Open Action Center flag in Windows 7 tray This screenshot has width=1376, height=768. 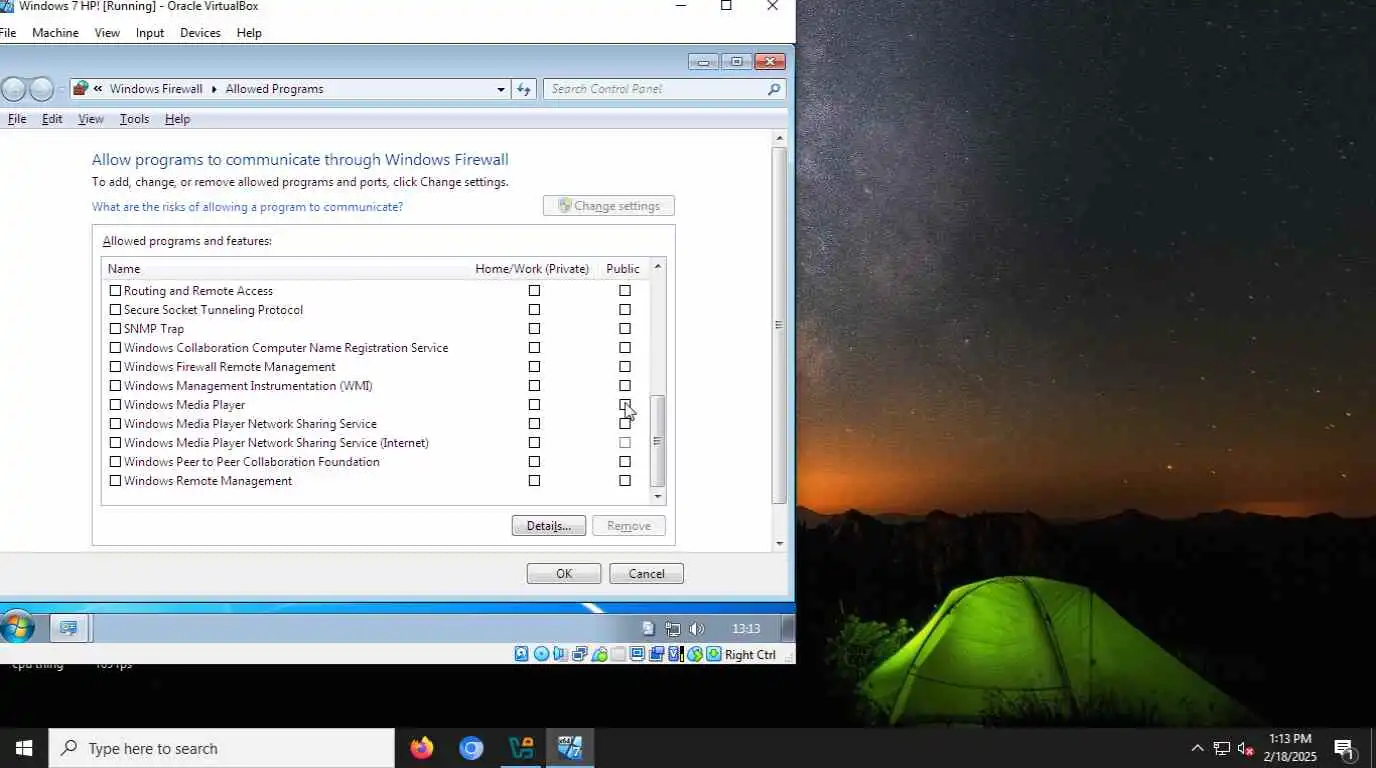pyautogui.click(x=648, y=629)
